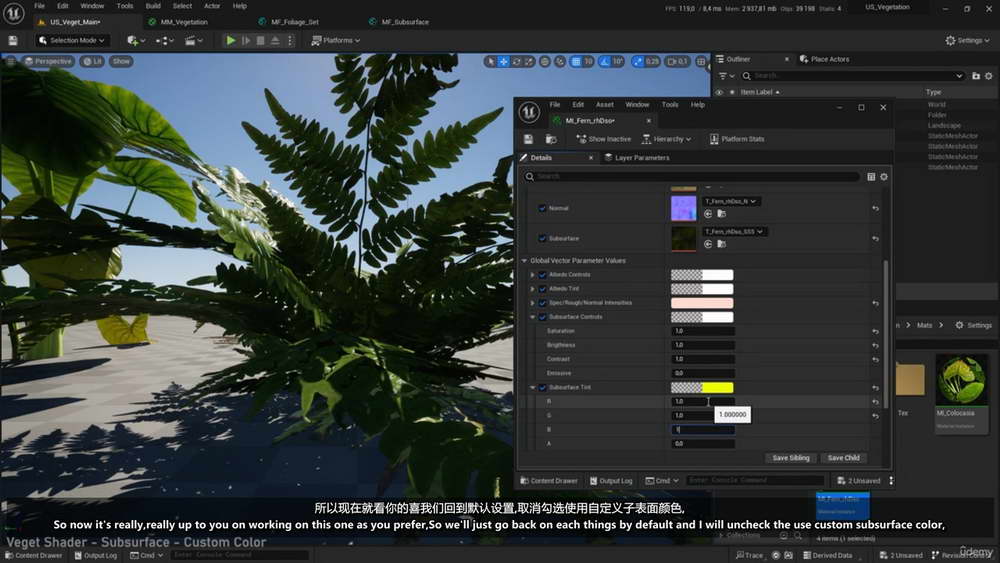This screenshot has width=1000, height=563.
Task: Use selected asset arrow for Normal texture
Action: click(708, 214)
